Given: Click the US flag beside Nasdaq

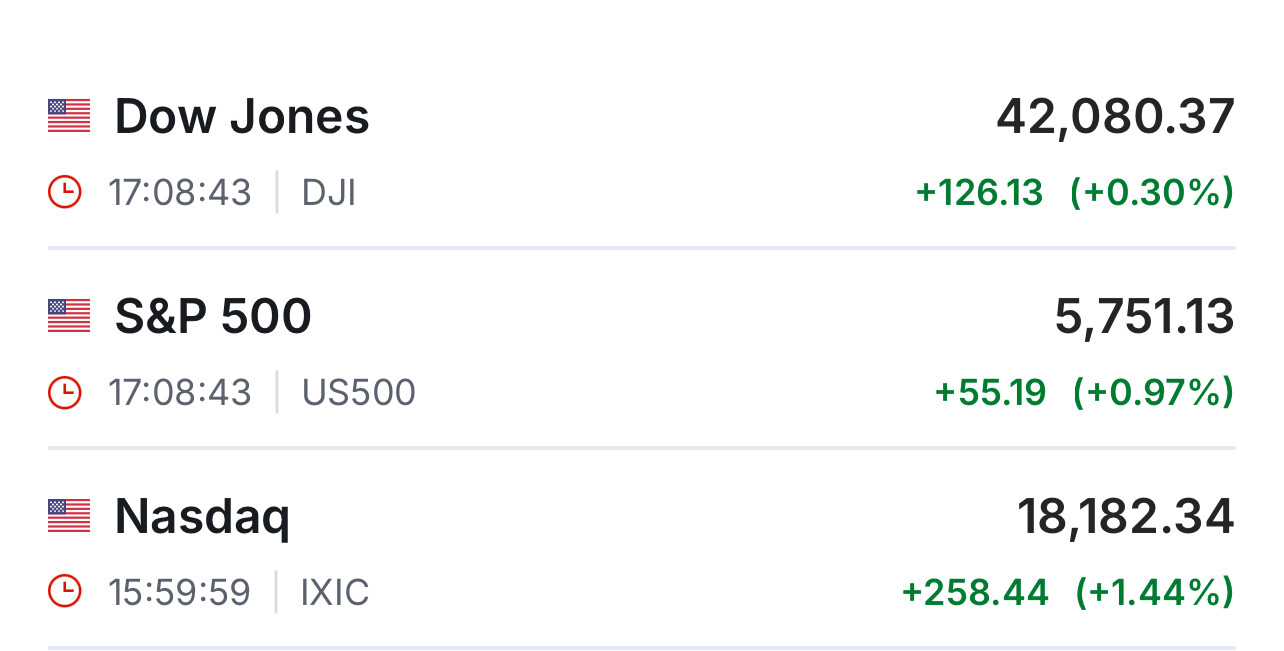Looking at the screenshot, I should click(69, 516).
